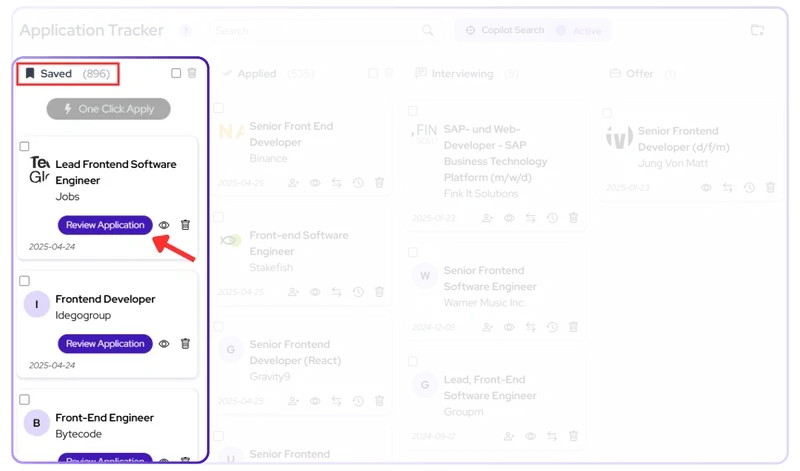
Task: Check the Front-End Engineer Bytecode checkbox
Action: (24, 400)
